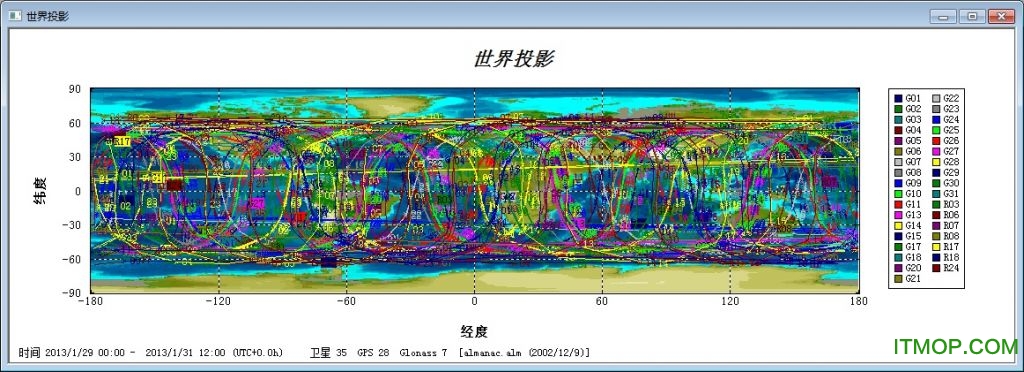Maximize the 世界投影 window
Viewport: 1024px width, 372px height.
972,16
